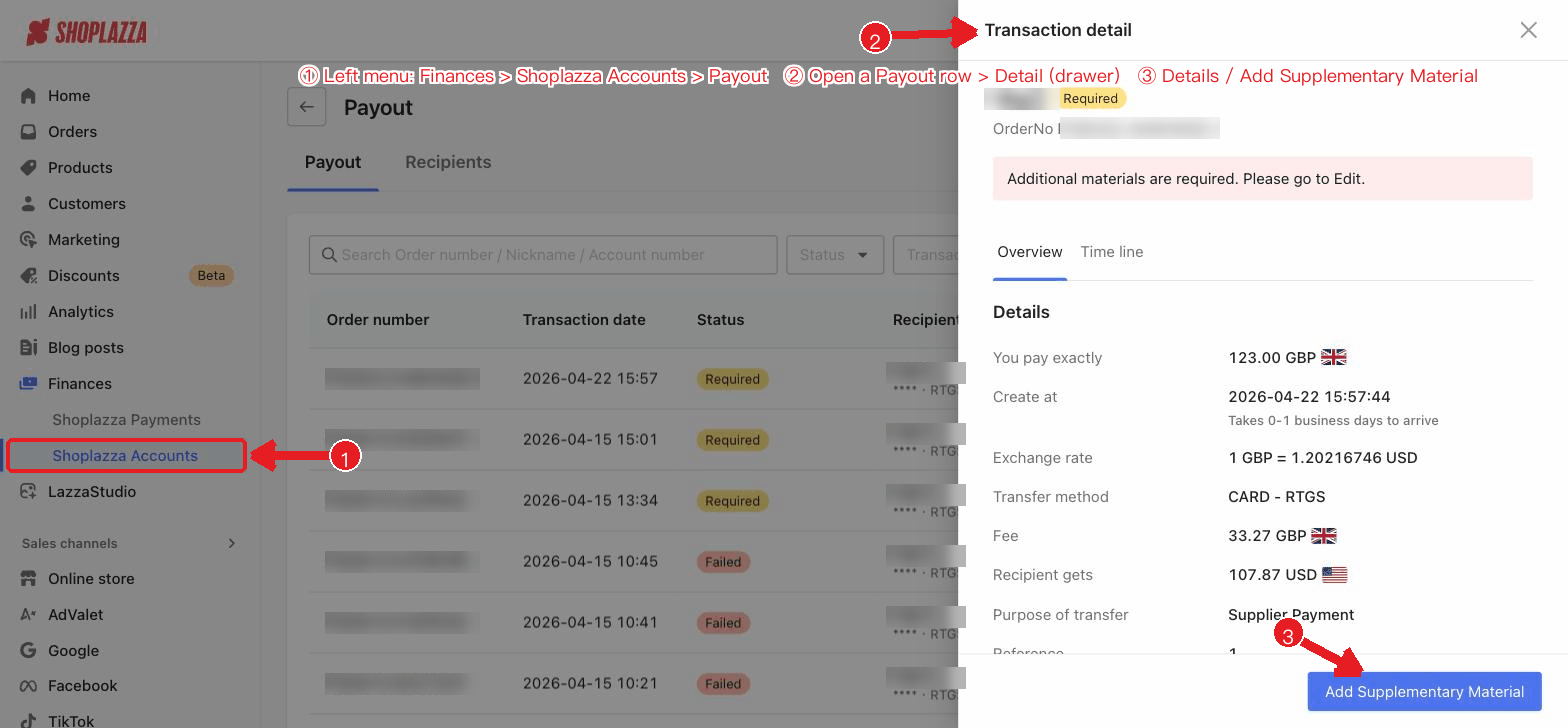Open payout row dated 2026-04-22 15:57

632,379
